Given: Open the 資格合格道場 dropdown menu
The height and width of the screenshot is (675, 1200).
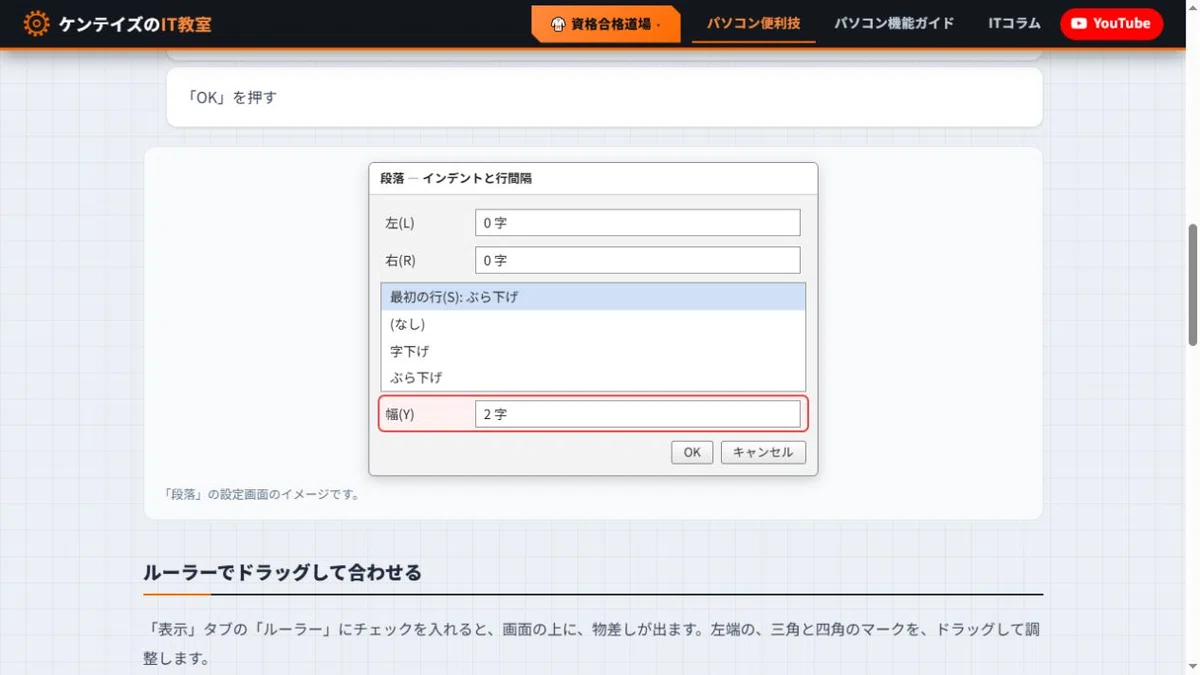Looking at the screenshot, I should (x=606, y=24).
